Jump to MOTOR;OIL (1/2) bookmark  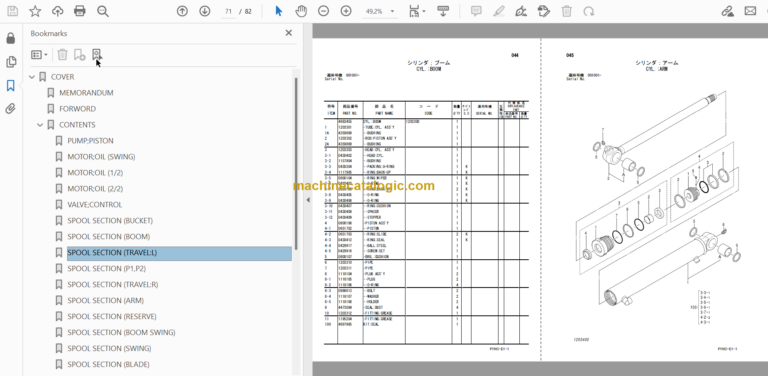[95, 173]
